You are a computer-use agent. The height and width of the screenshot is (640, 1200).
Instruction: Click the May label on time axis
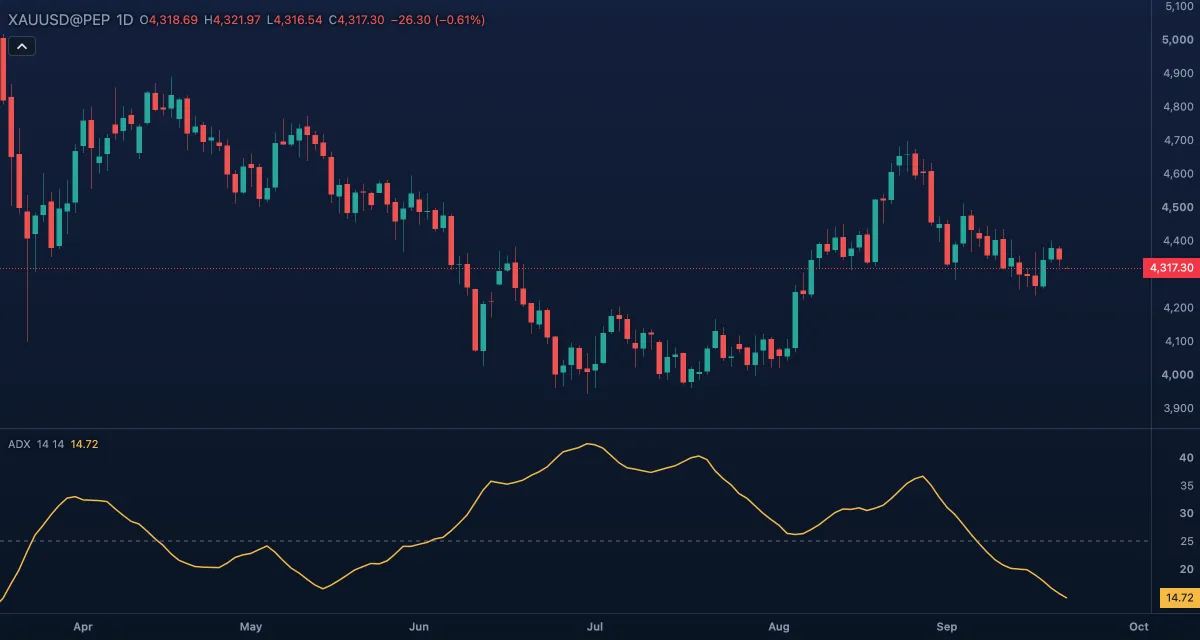tap(251, 627)
